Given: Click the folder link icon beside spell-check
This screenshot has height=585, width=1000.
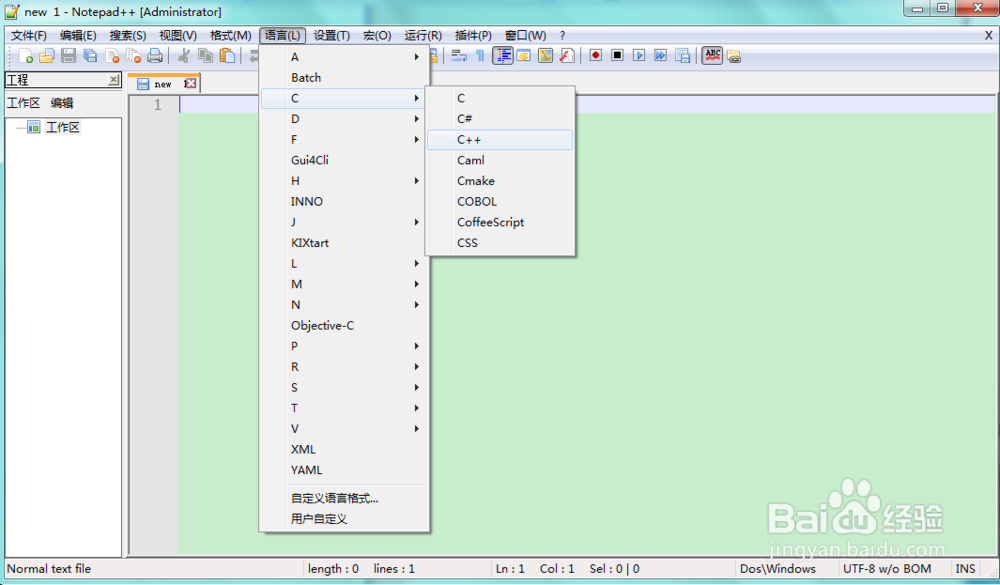Looking at the screenshot, I should coord(733,57).
